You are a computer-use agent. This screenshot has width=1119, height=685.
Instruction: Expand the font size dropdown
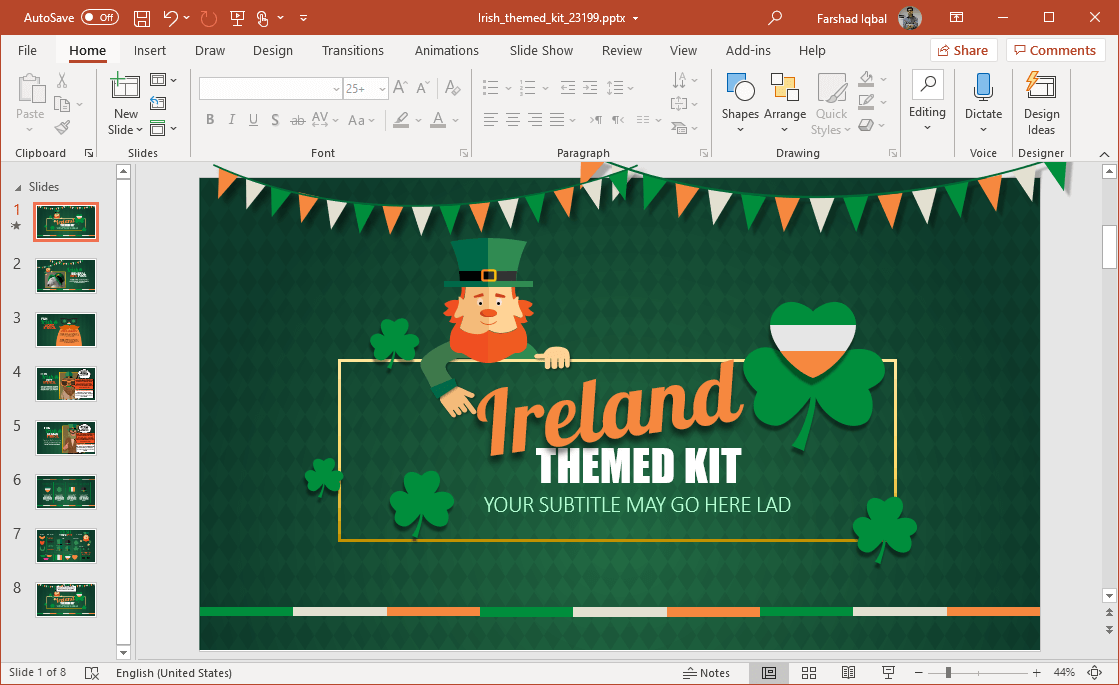point(380,89)
